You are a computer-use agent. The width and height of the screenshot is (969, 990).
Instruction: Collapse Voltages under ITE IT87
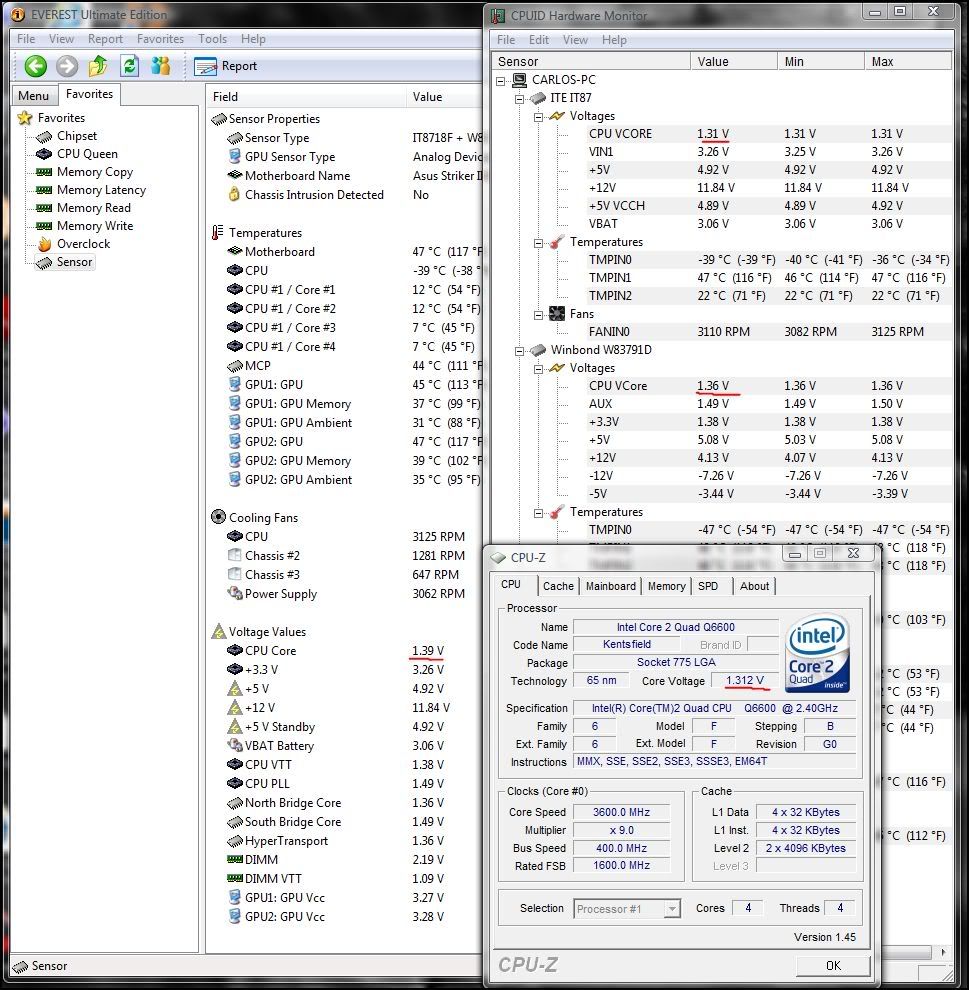tap(538, 117)
